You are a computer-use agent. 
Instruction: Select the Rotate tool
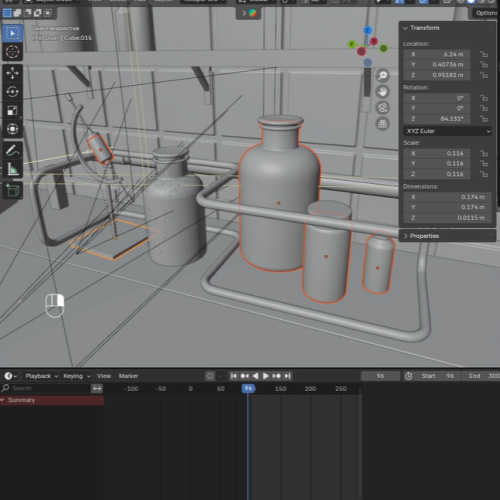click(x=12, y=92)
